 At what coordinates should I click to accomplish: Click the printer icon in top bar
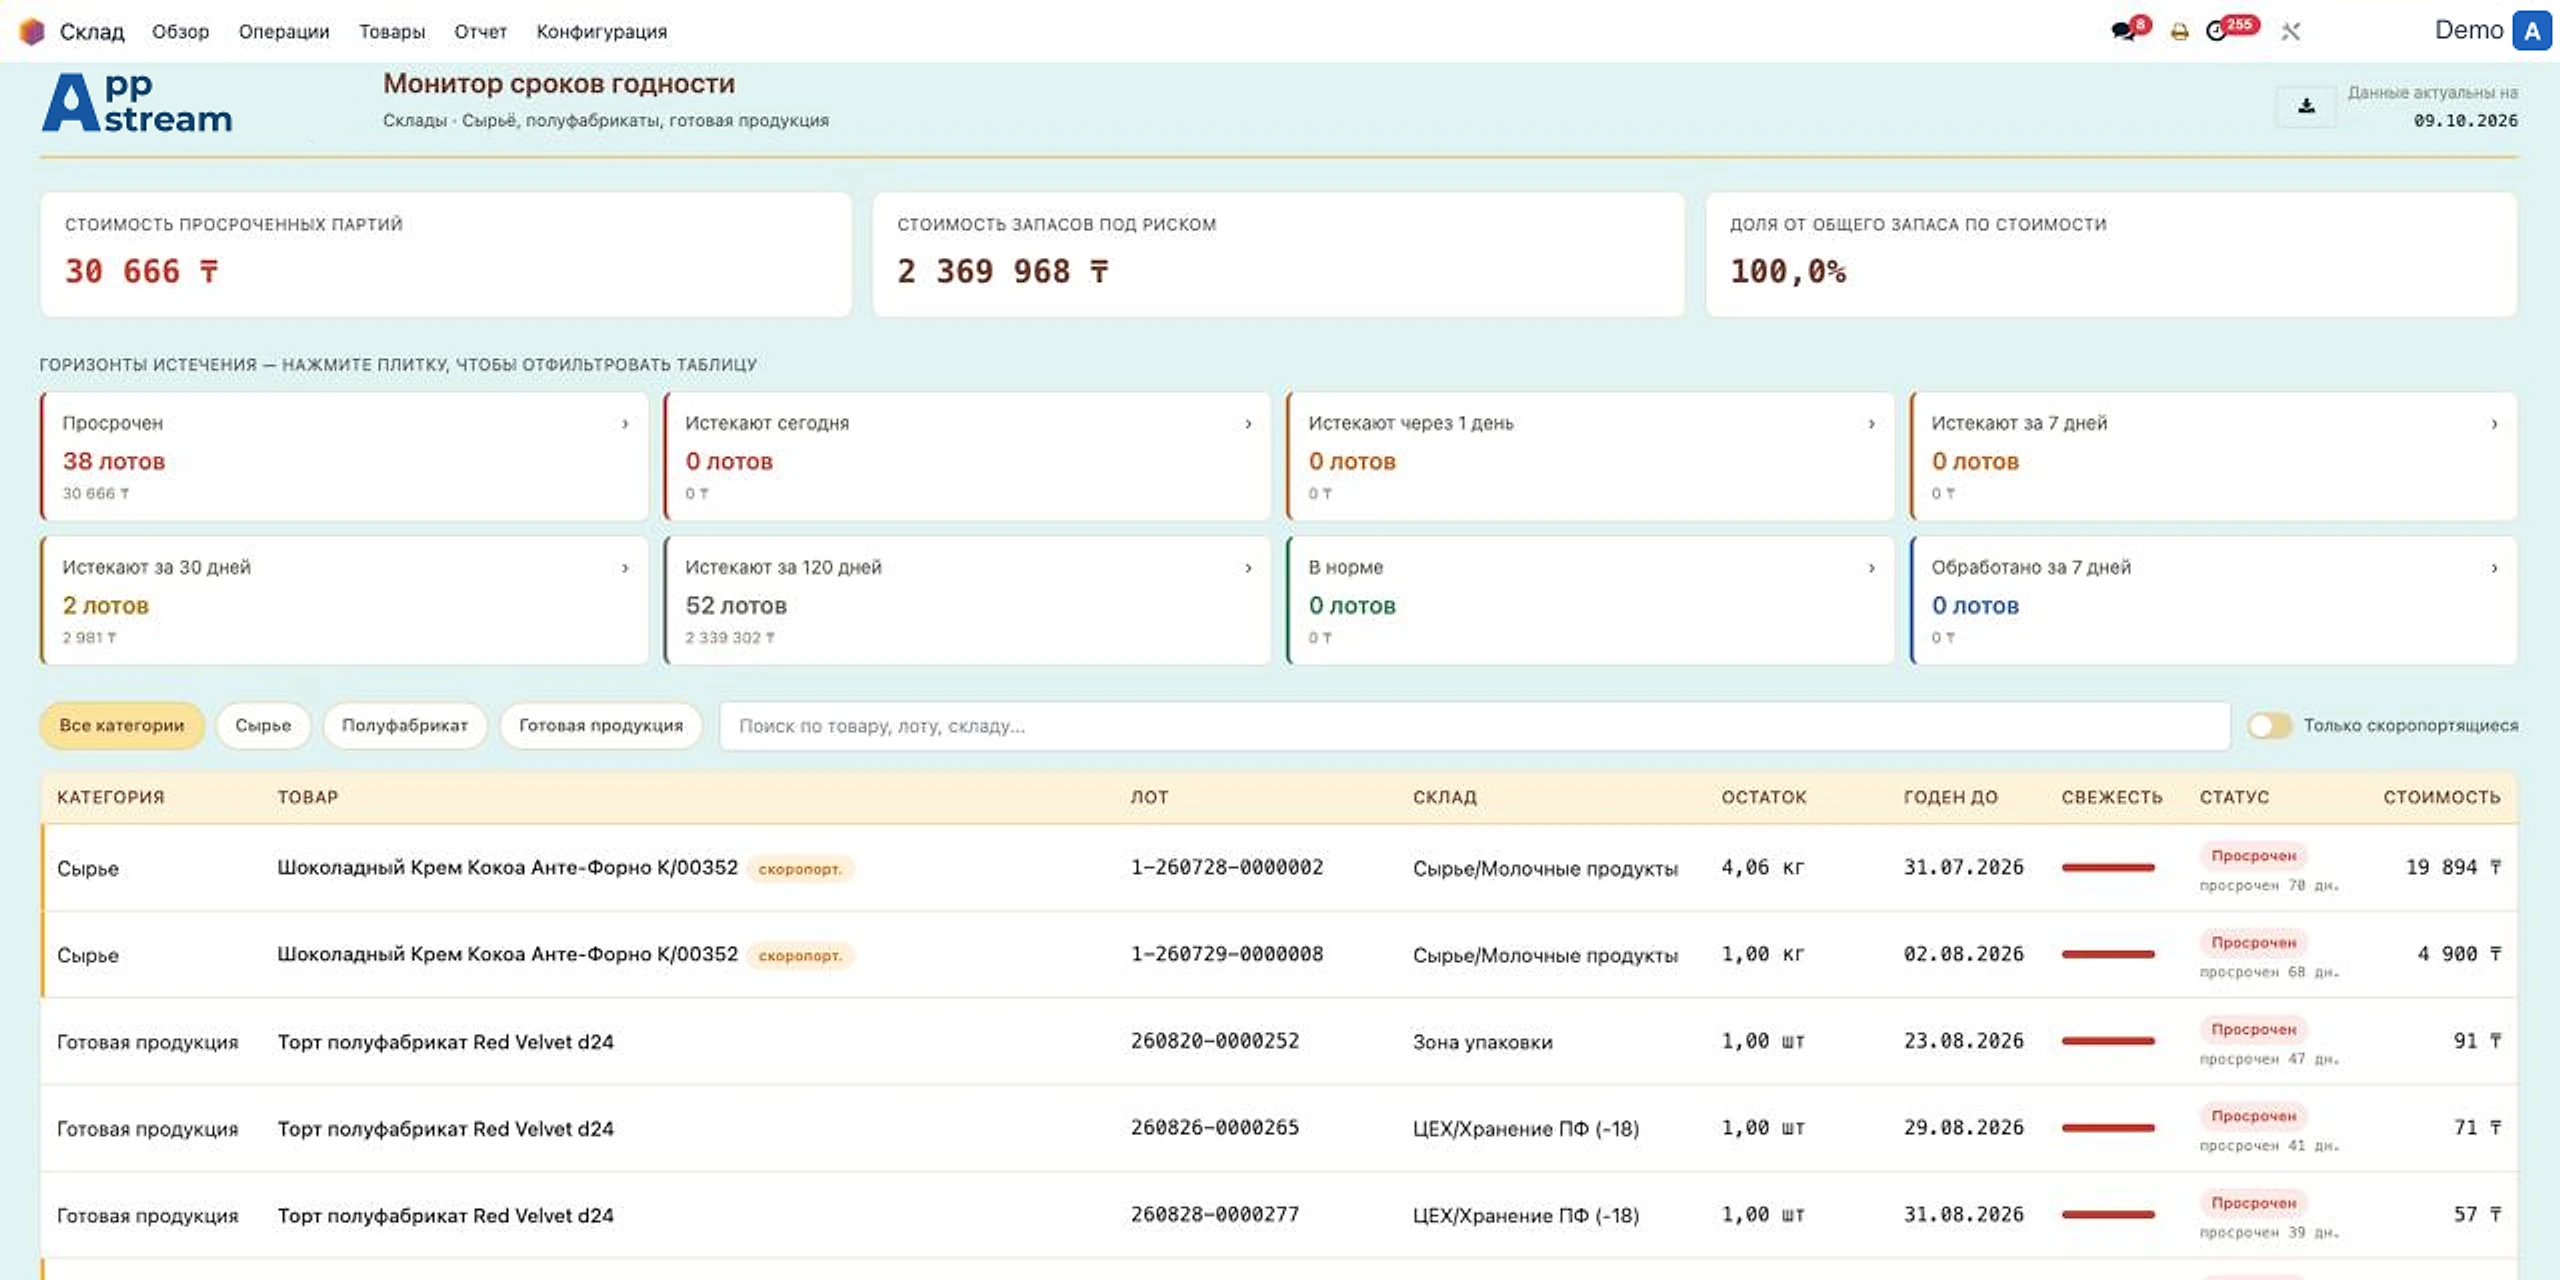(x=2179, y=32)
